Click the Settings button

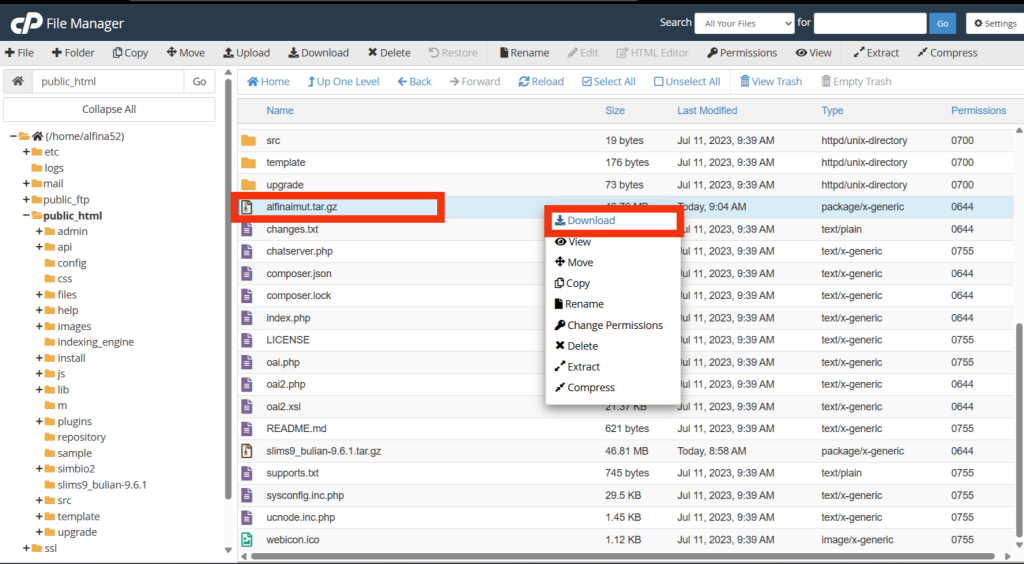tap(993, 23)
